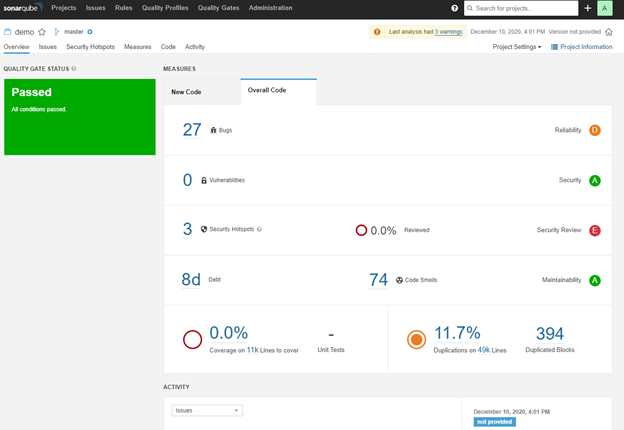Click the 27 Bugs count link
The image size is (624, 430).
(192, 130)
